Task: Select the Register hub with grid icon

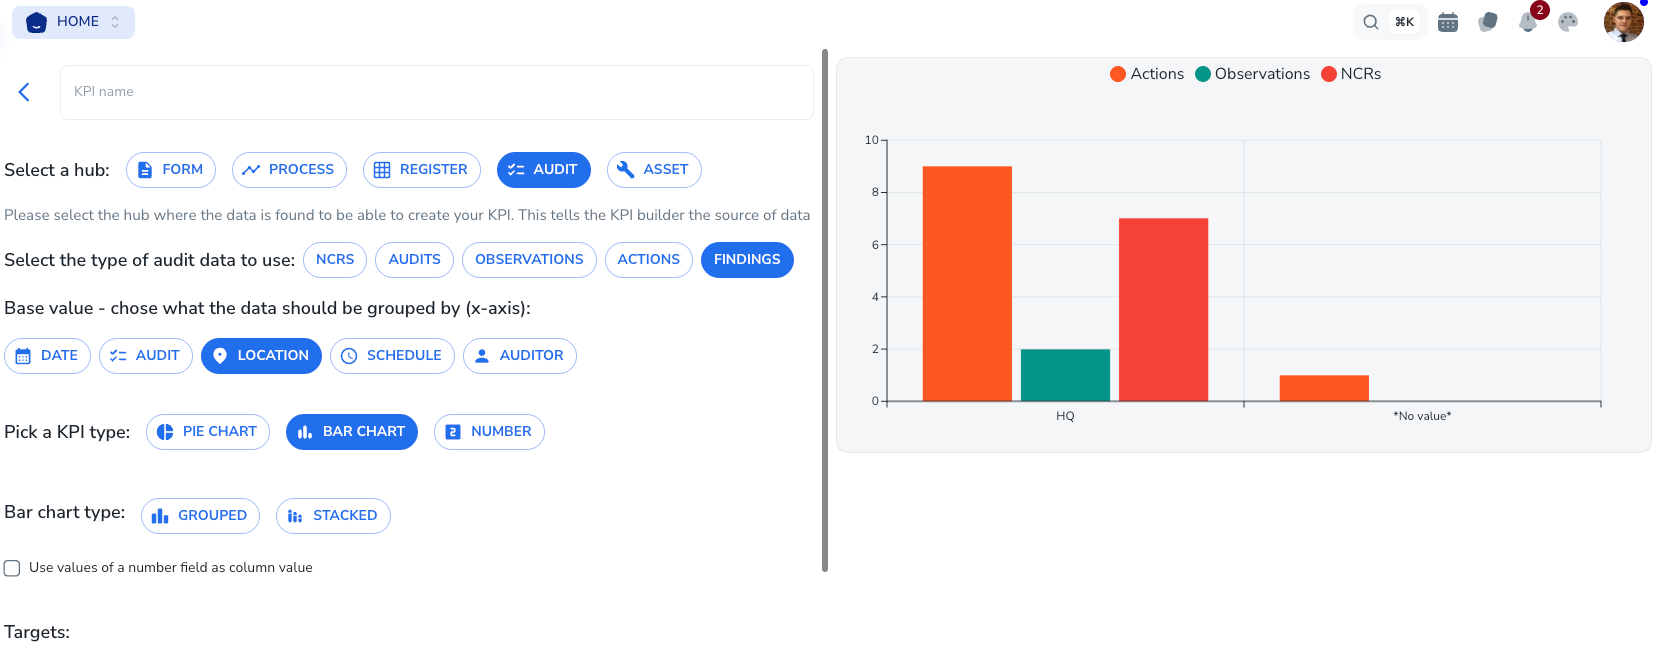Action: 422,170
